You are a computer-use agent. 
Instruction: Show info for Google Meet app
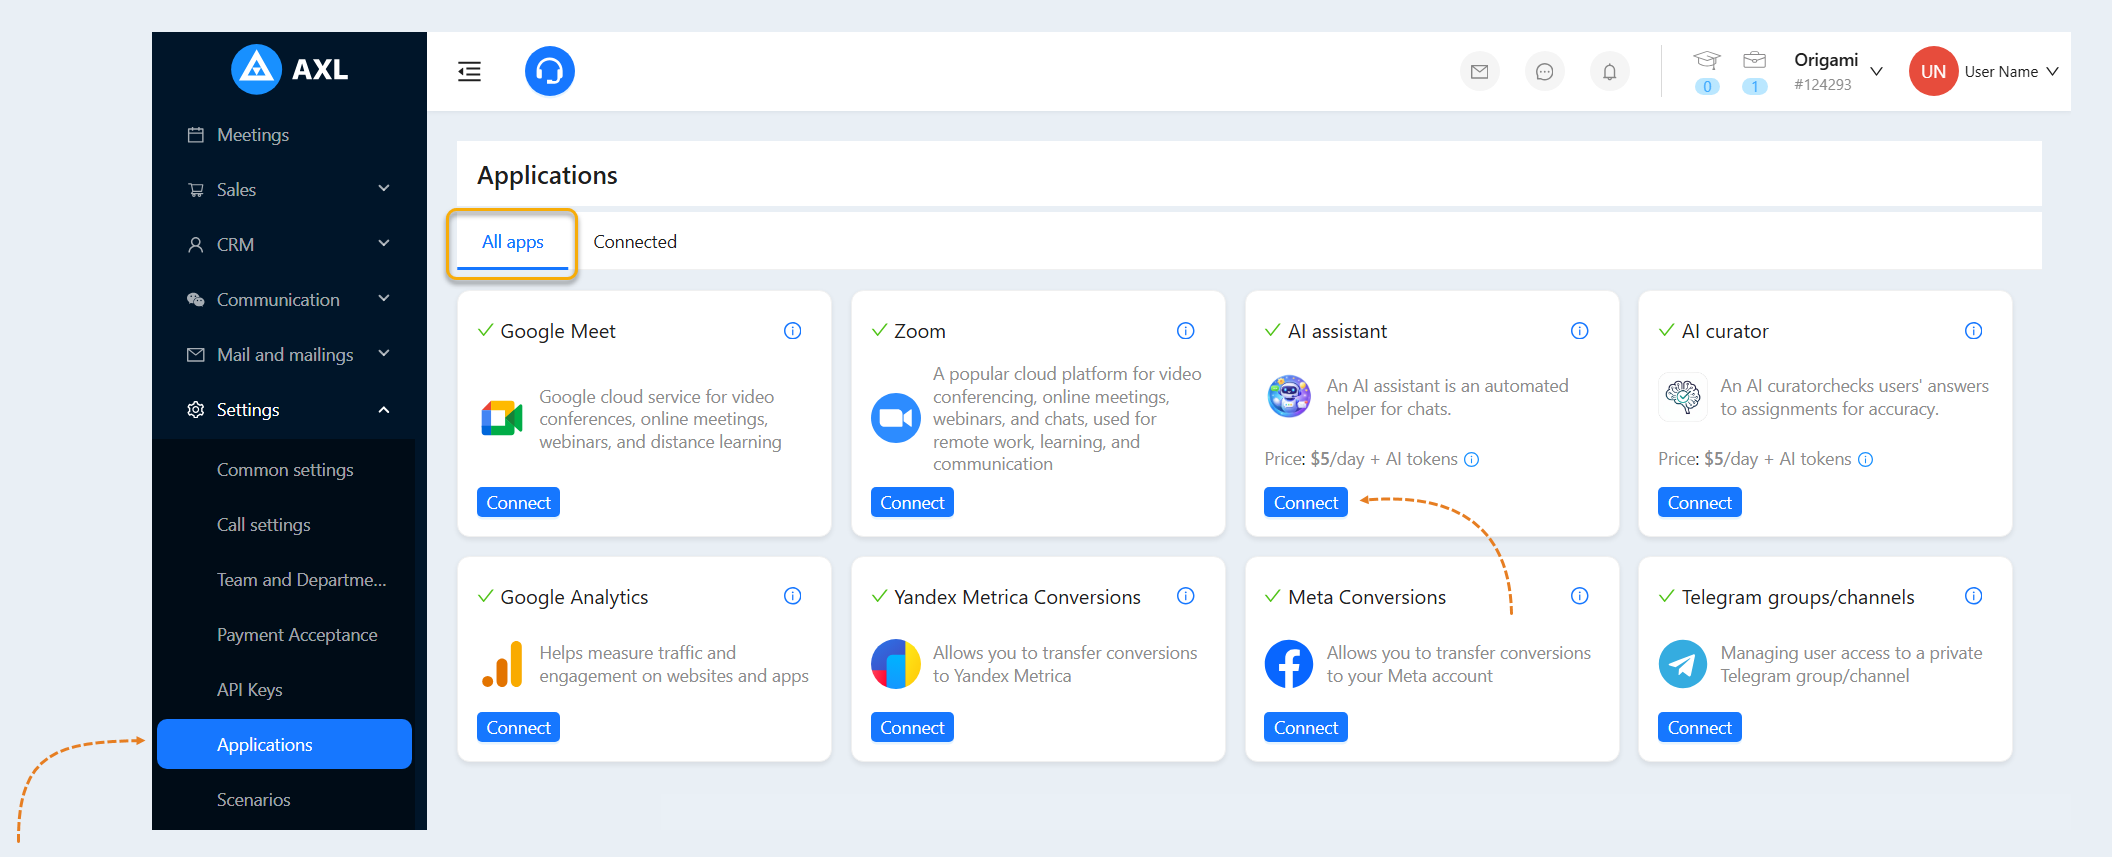tap(793, 331)
